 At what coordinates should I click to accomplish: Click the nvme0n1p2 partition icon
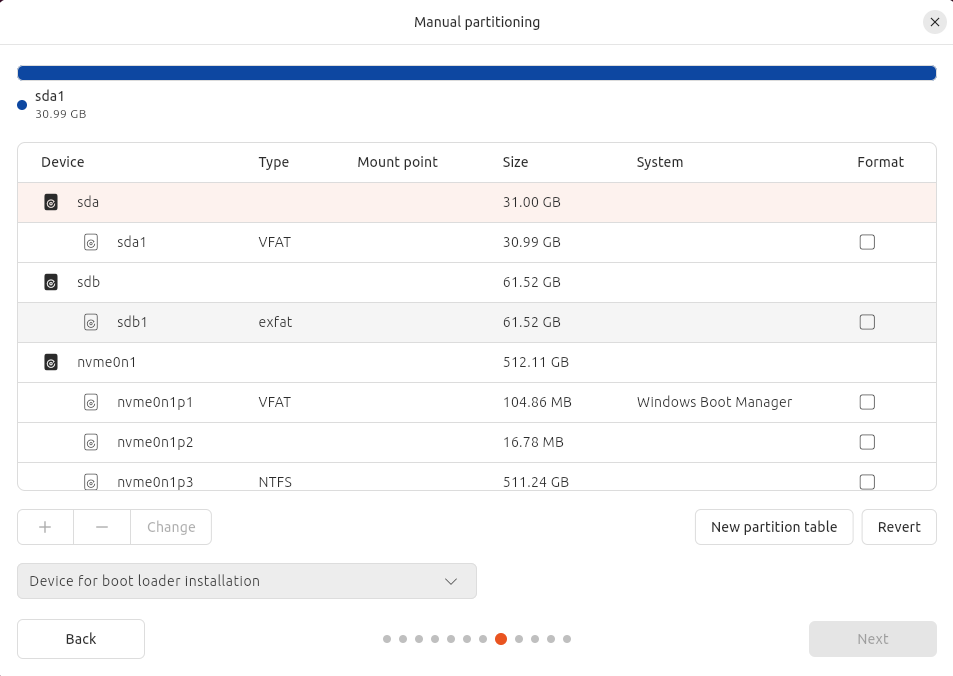91,442
